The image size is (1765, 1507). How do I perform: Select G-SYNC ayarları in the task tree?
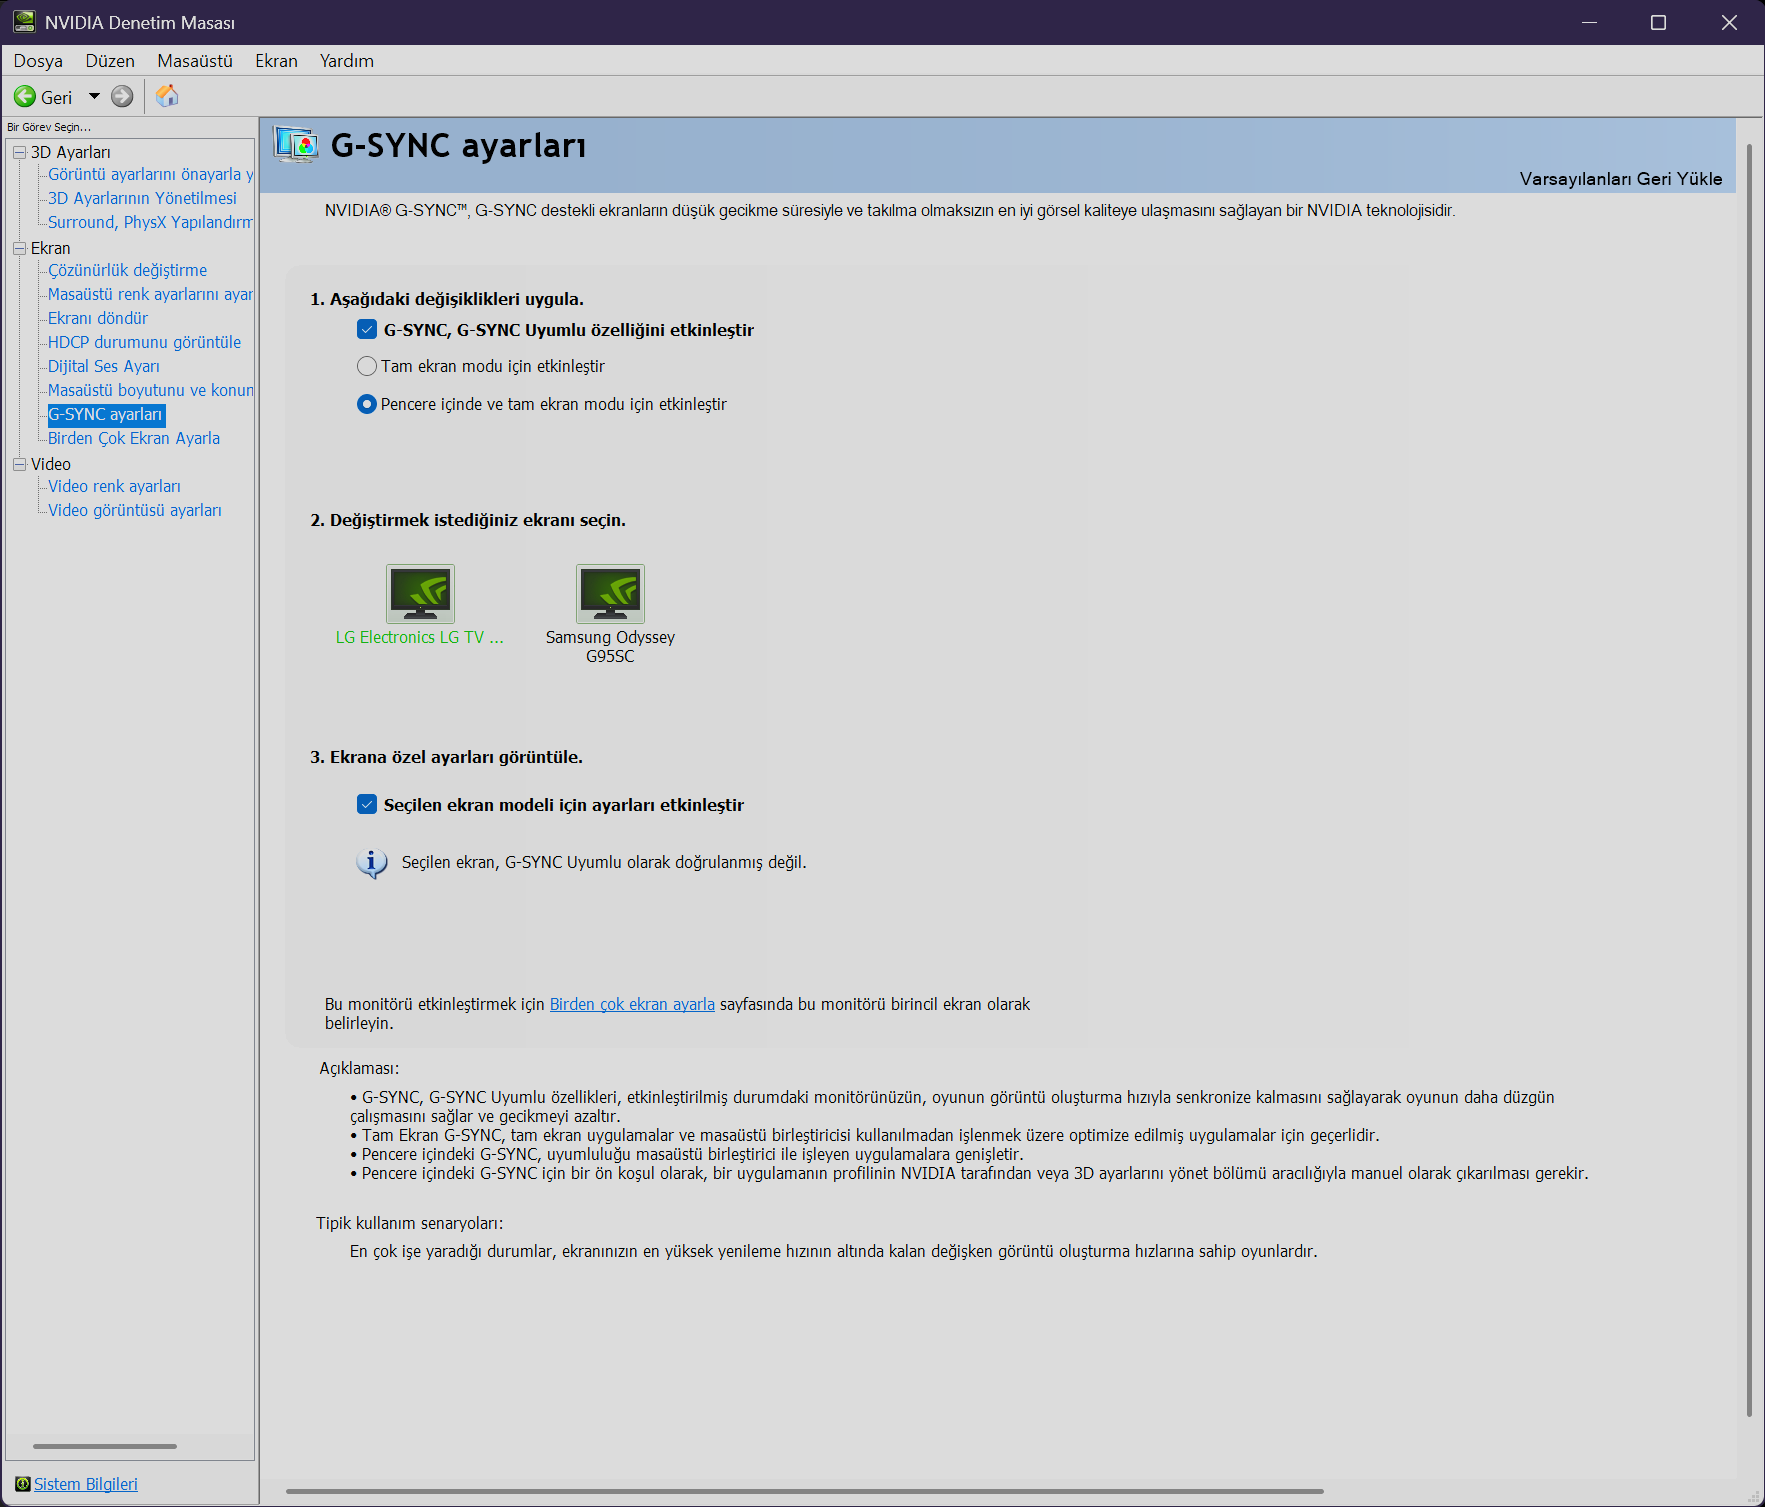click(106, 414)
